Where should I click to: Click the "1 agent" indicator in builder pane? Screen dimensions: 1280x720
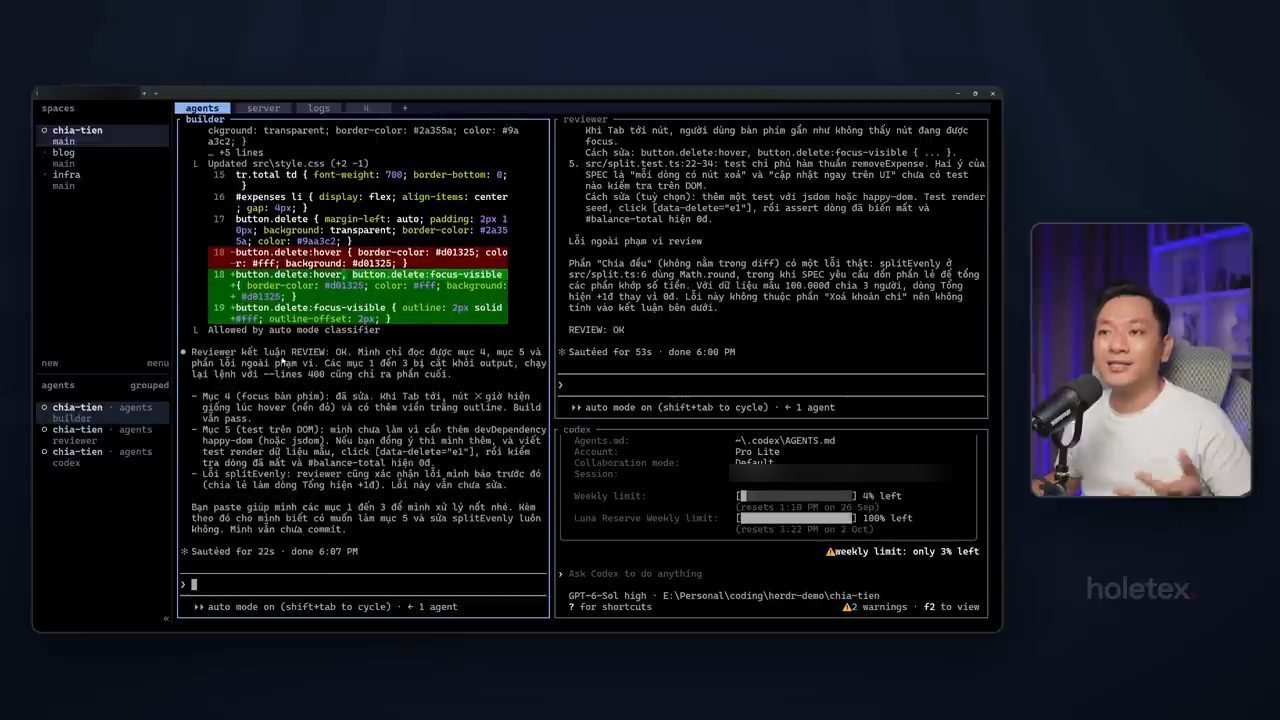click(433, 607)
